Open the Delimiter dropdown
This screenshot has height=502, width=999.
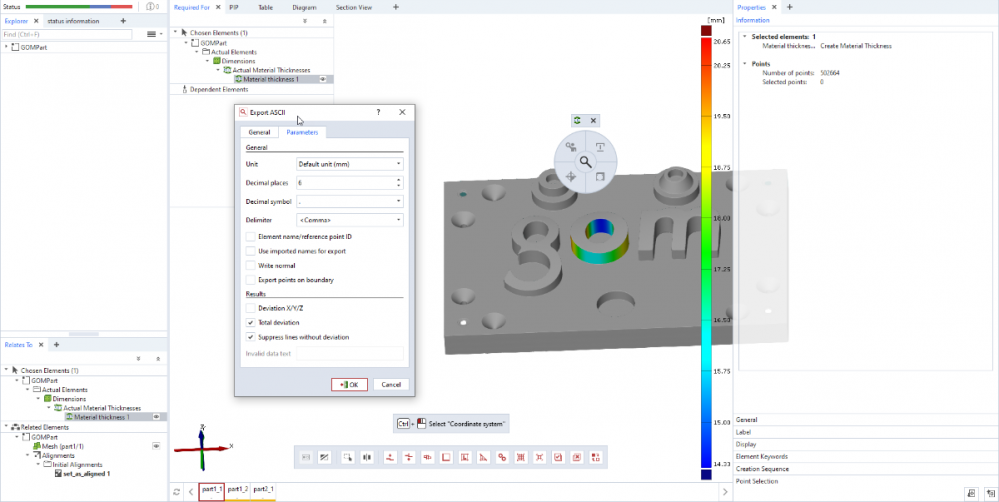click(349, 220)
